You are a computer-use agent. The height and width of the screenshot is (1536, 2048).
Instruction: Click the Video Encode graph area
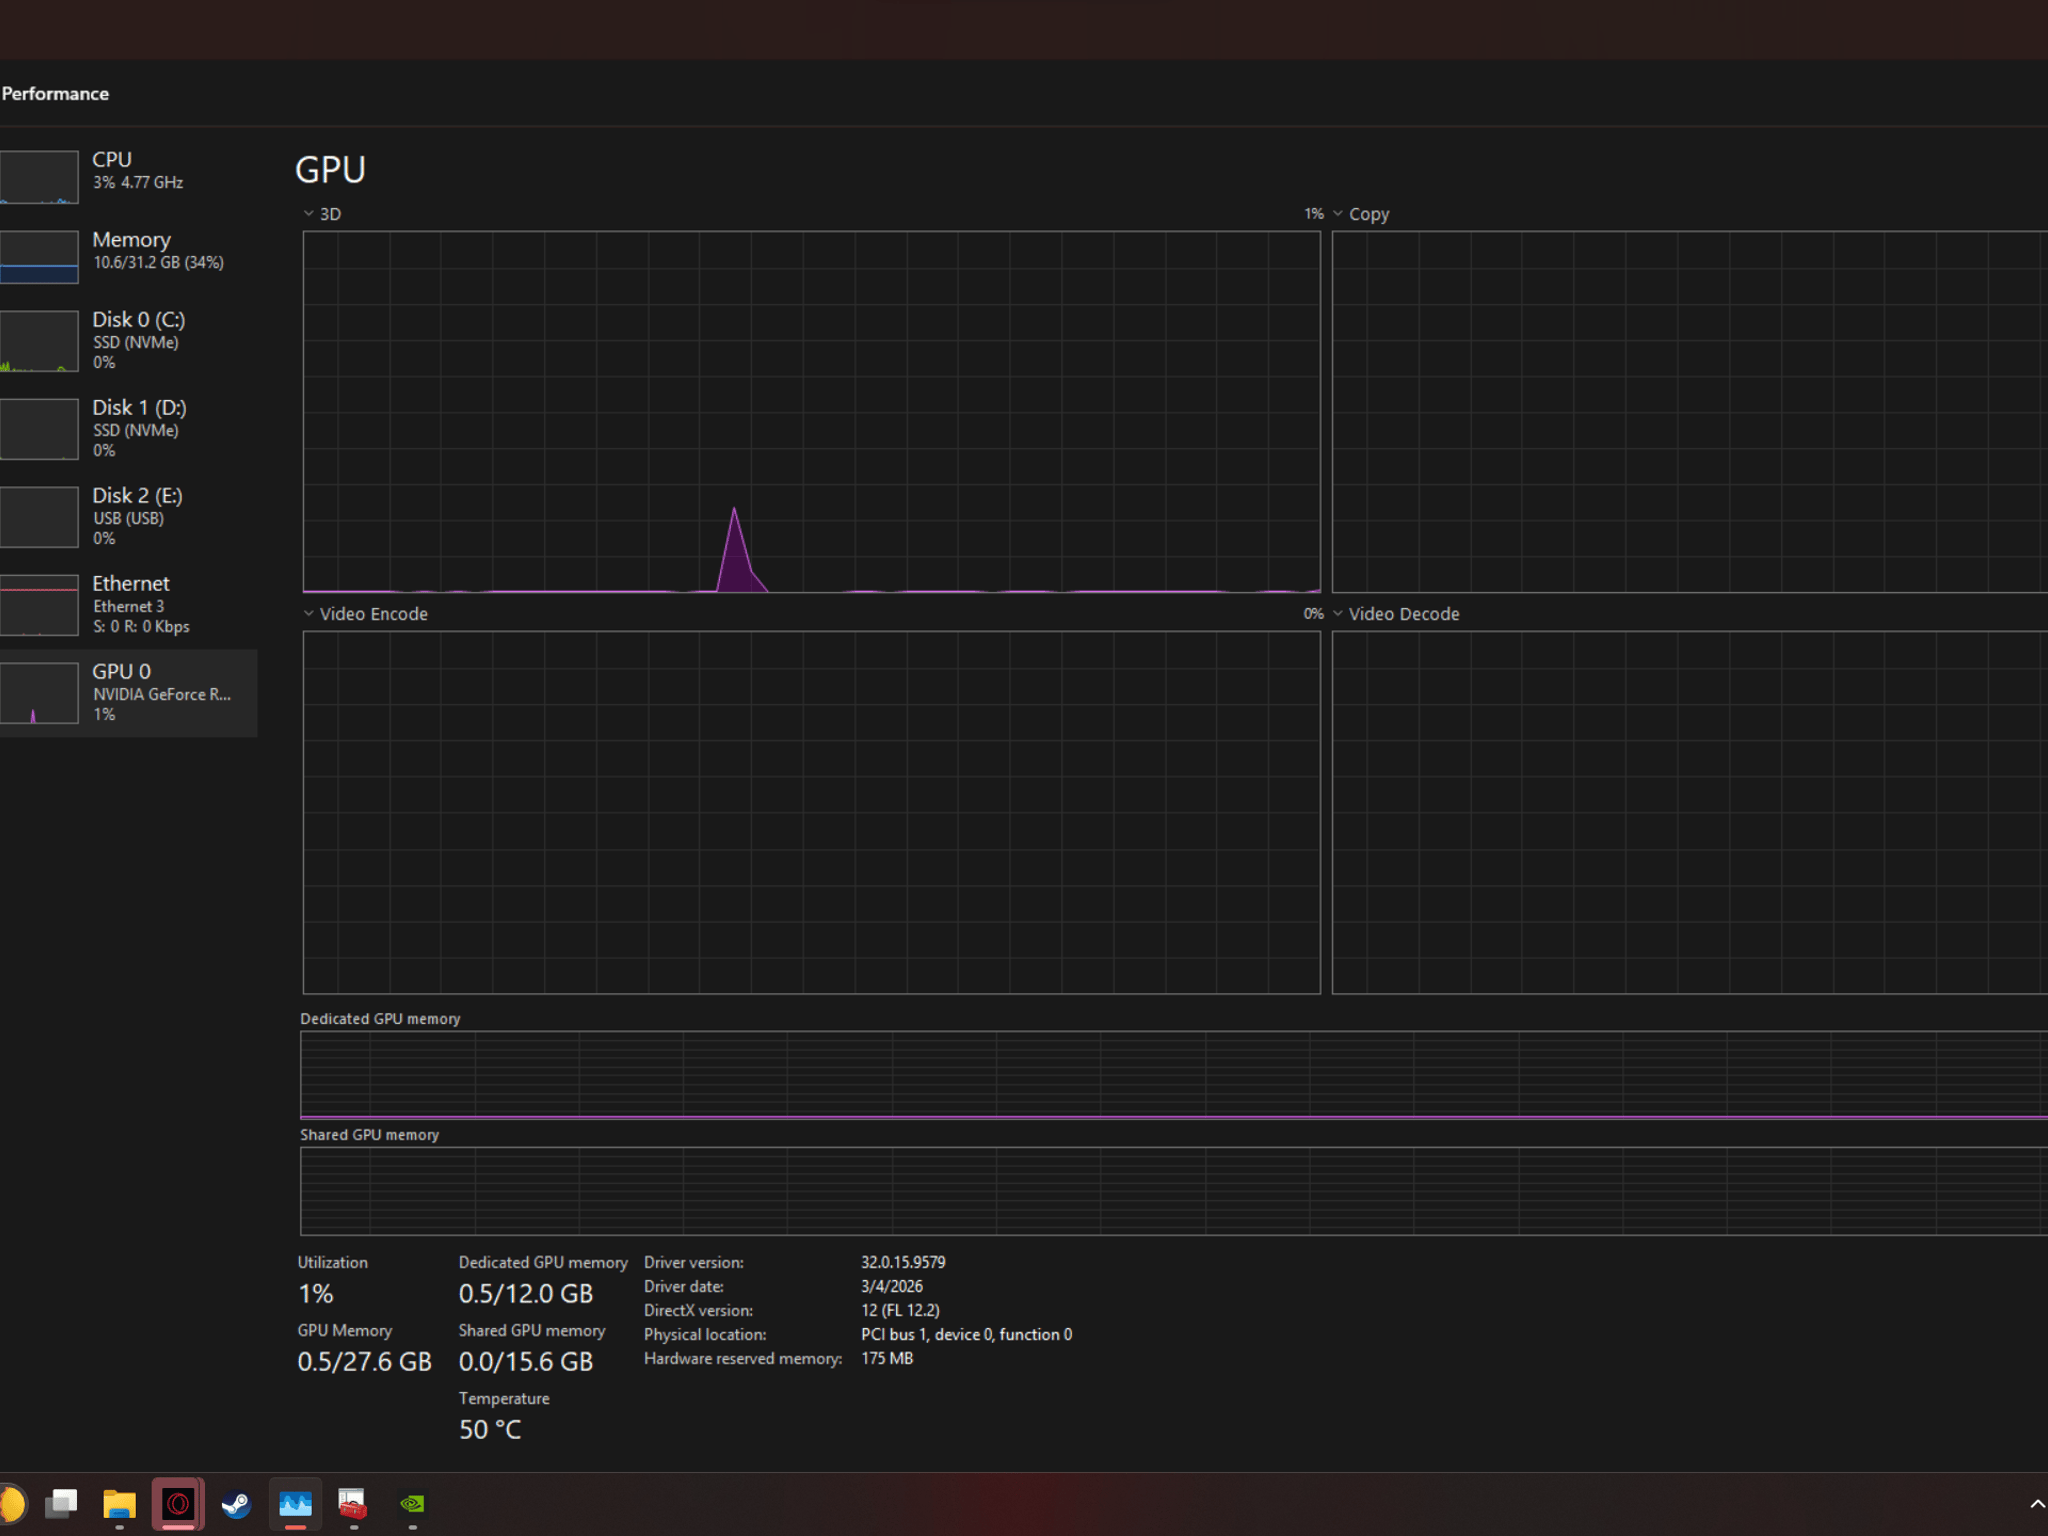tap(811, 812)
